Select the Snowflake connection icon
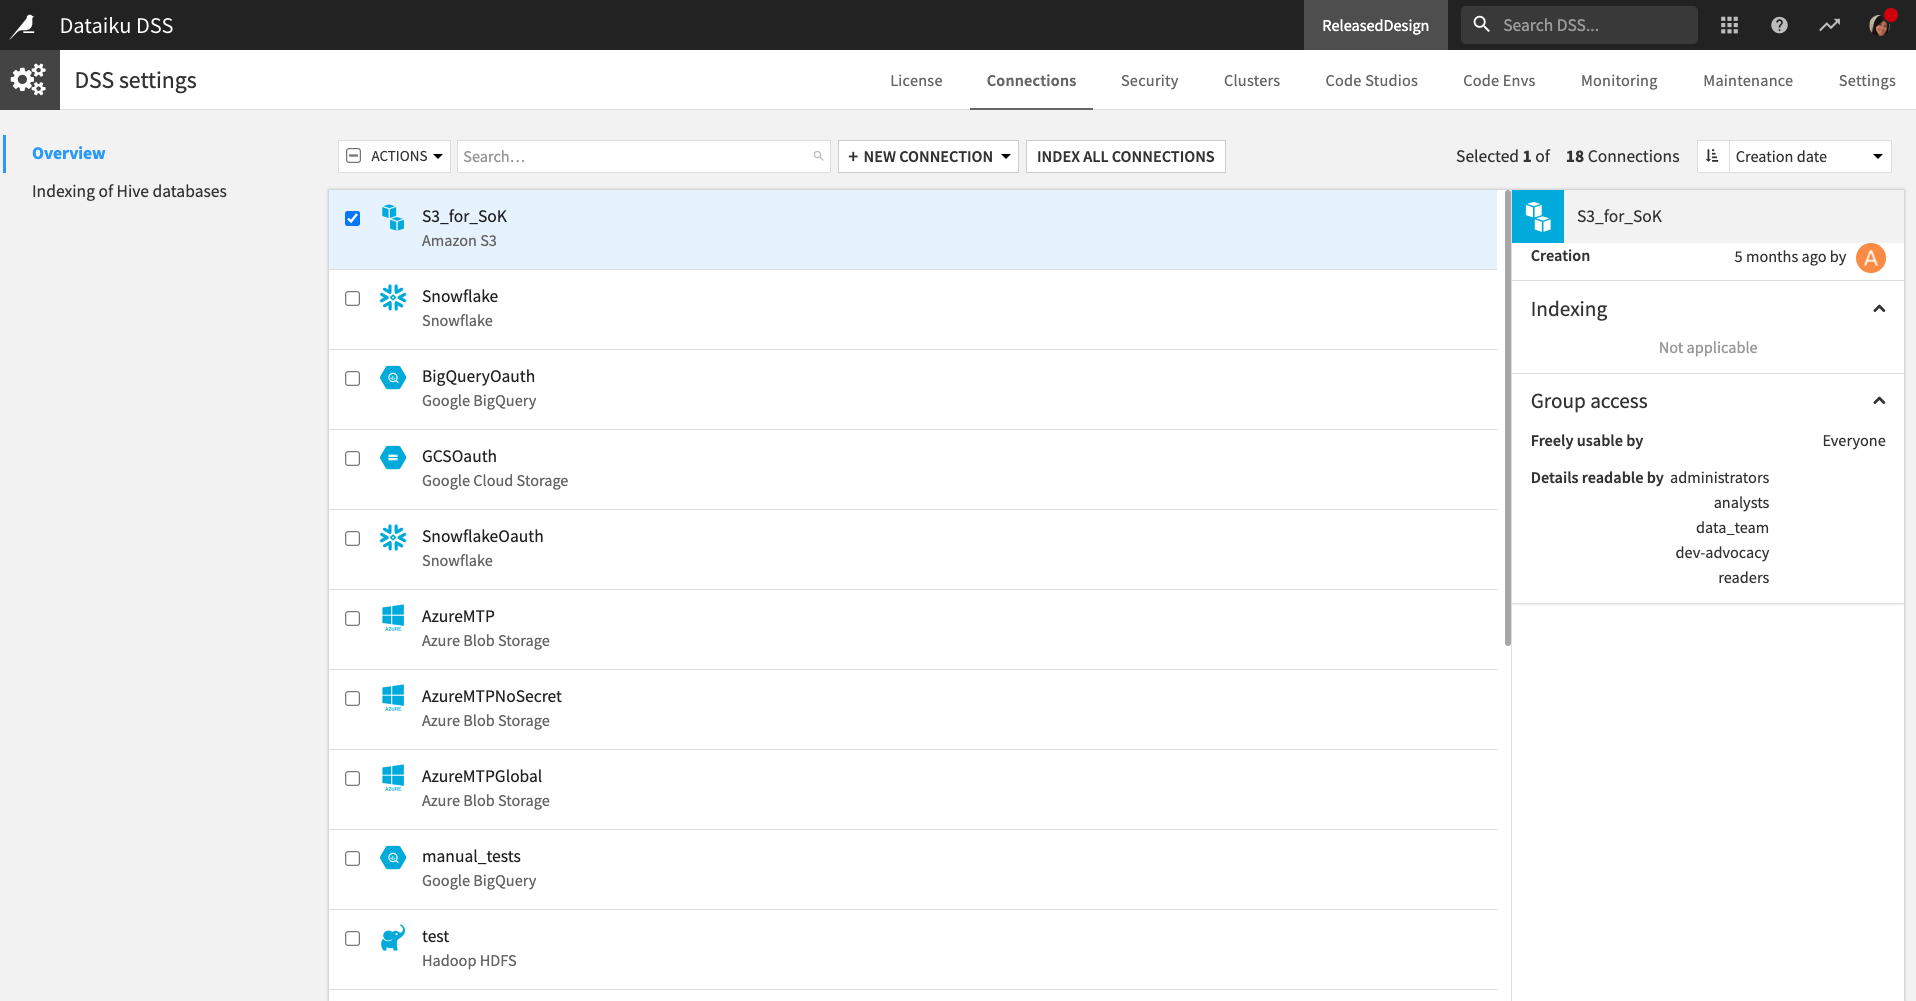Viewport: 1916px width, 1001px height. coord(393,298)
